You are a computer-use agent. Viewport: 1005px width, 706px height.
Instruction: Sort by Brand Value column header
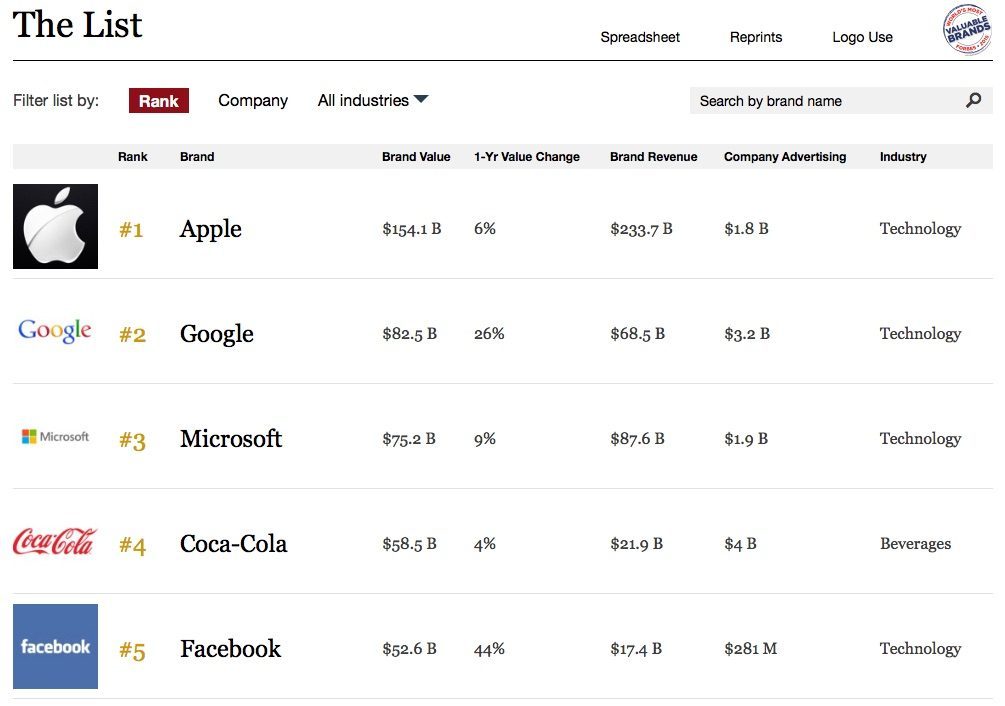point(416,157)
